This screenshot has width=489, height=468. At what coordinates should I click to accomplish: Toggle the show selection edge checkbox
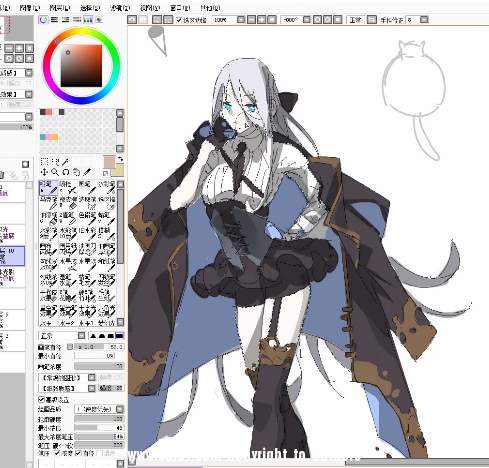pos(179,20)
